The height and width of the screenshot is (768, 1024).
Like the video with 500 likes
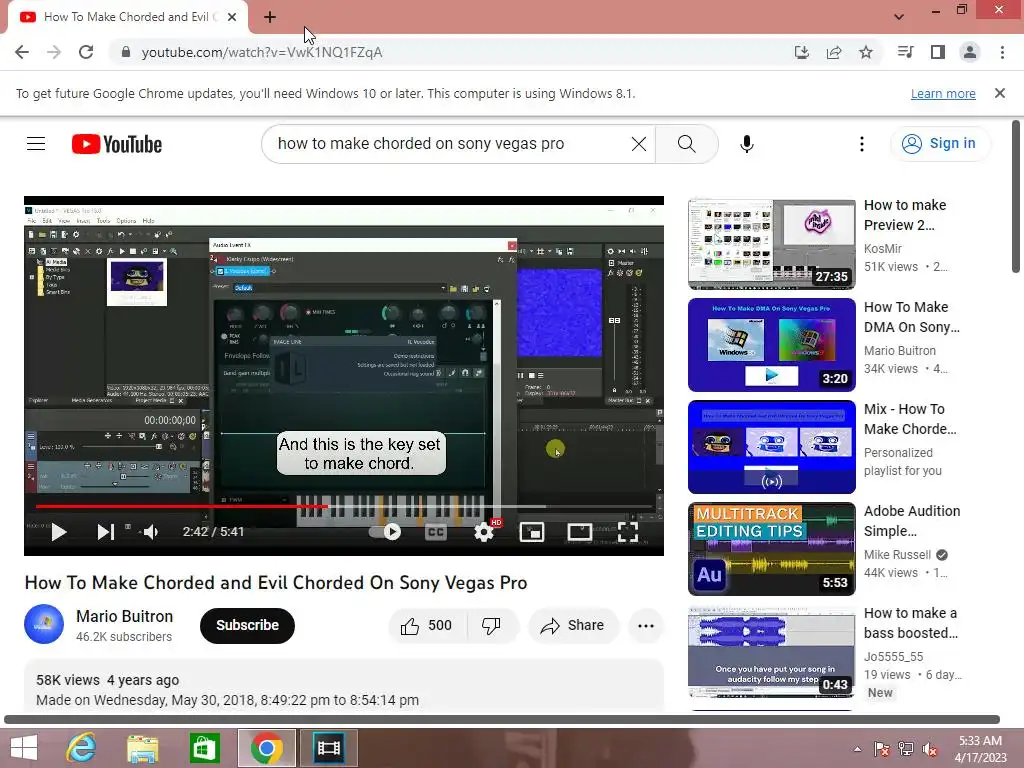[428, 626]
